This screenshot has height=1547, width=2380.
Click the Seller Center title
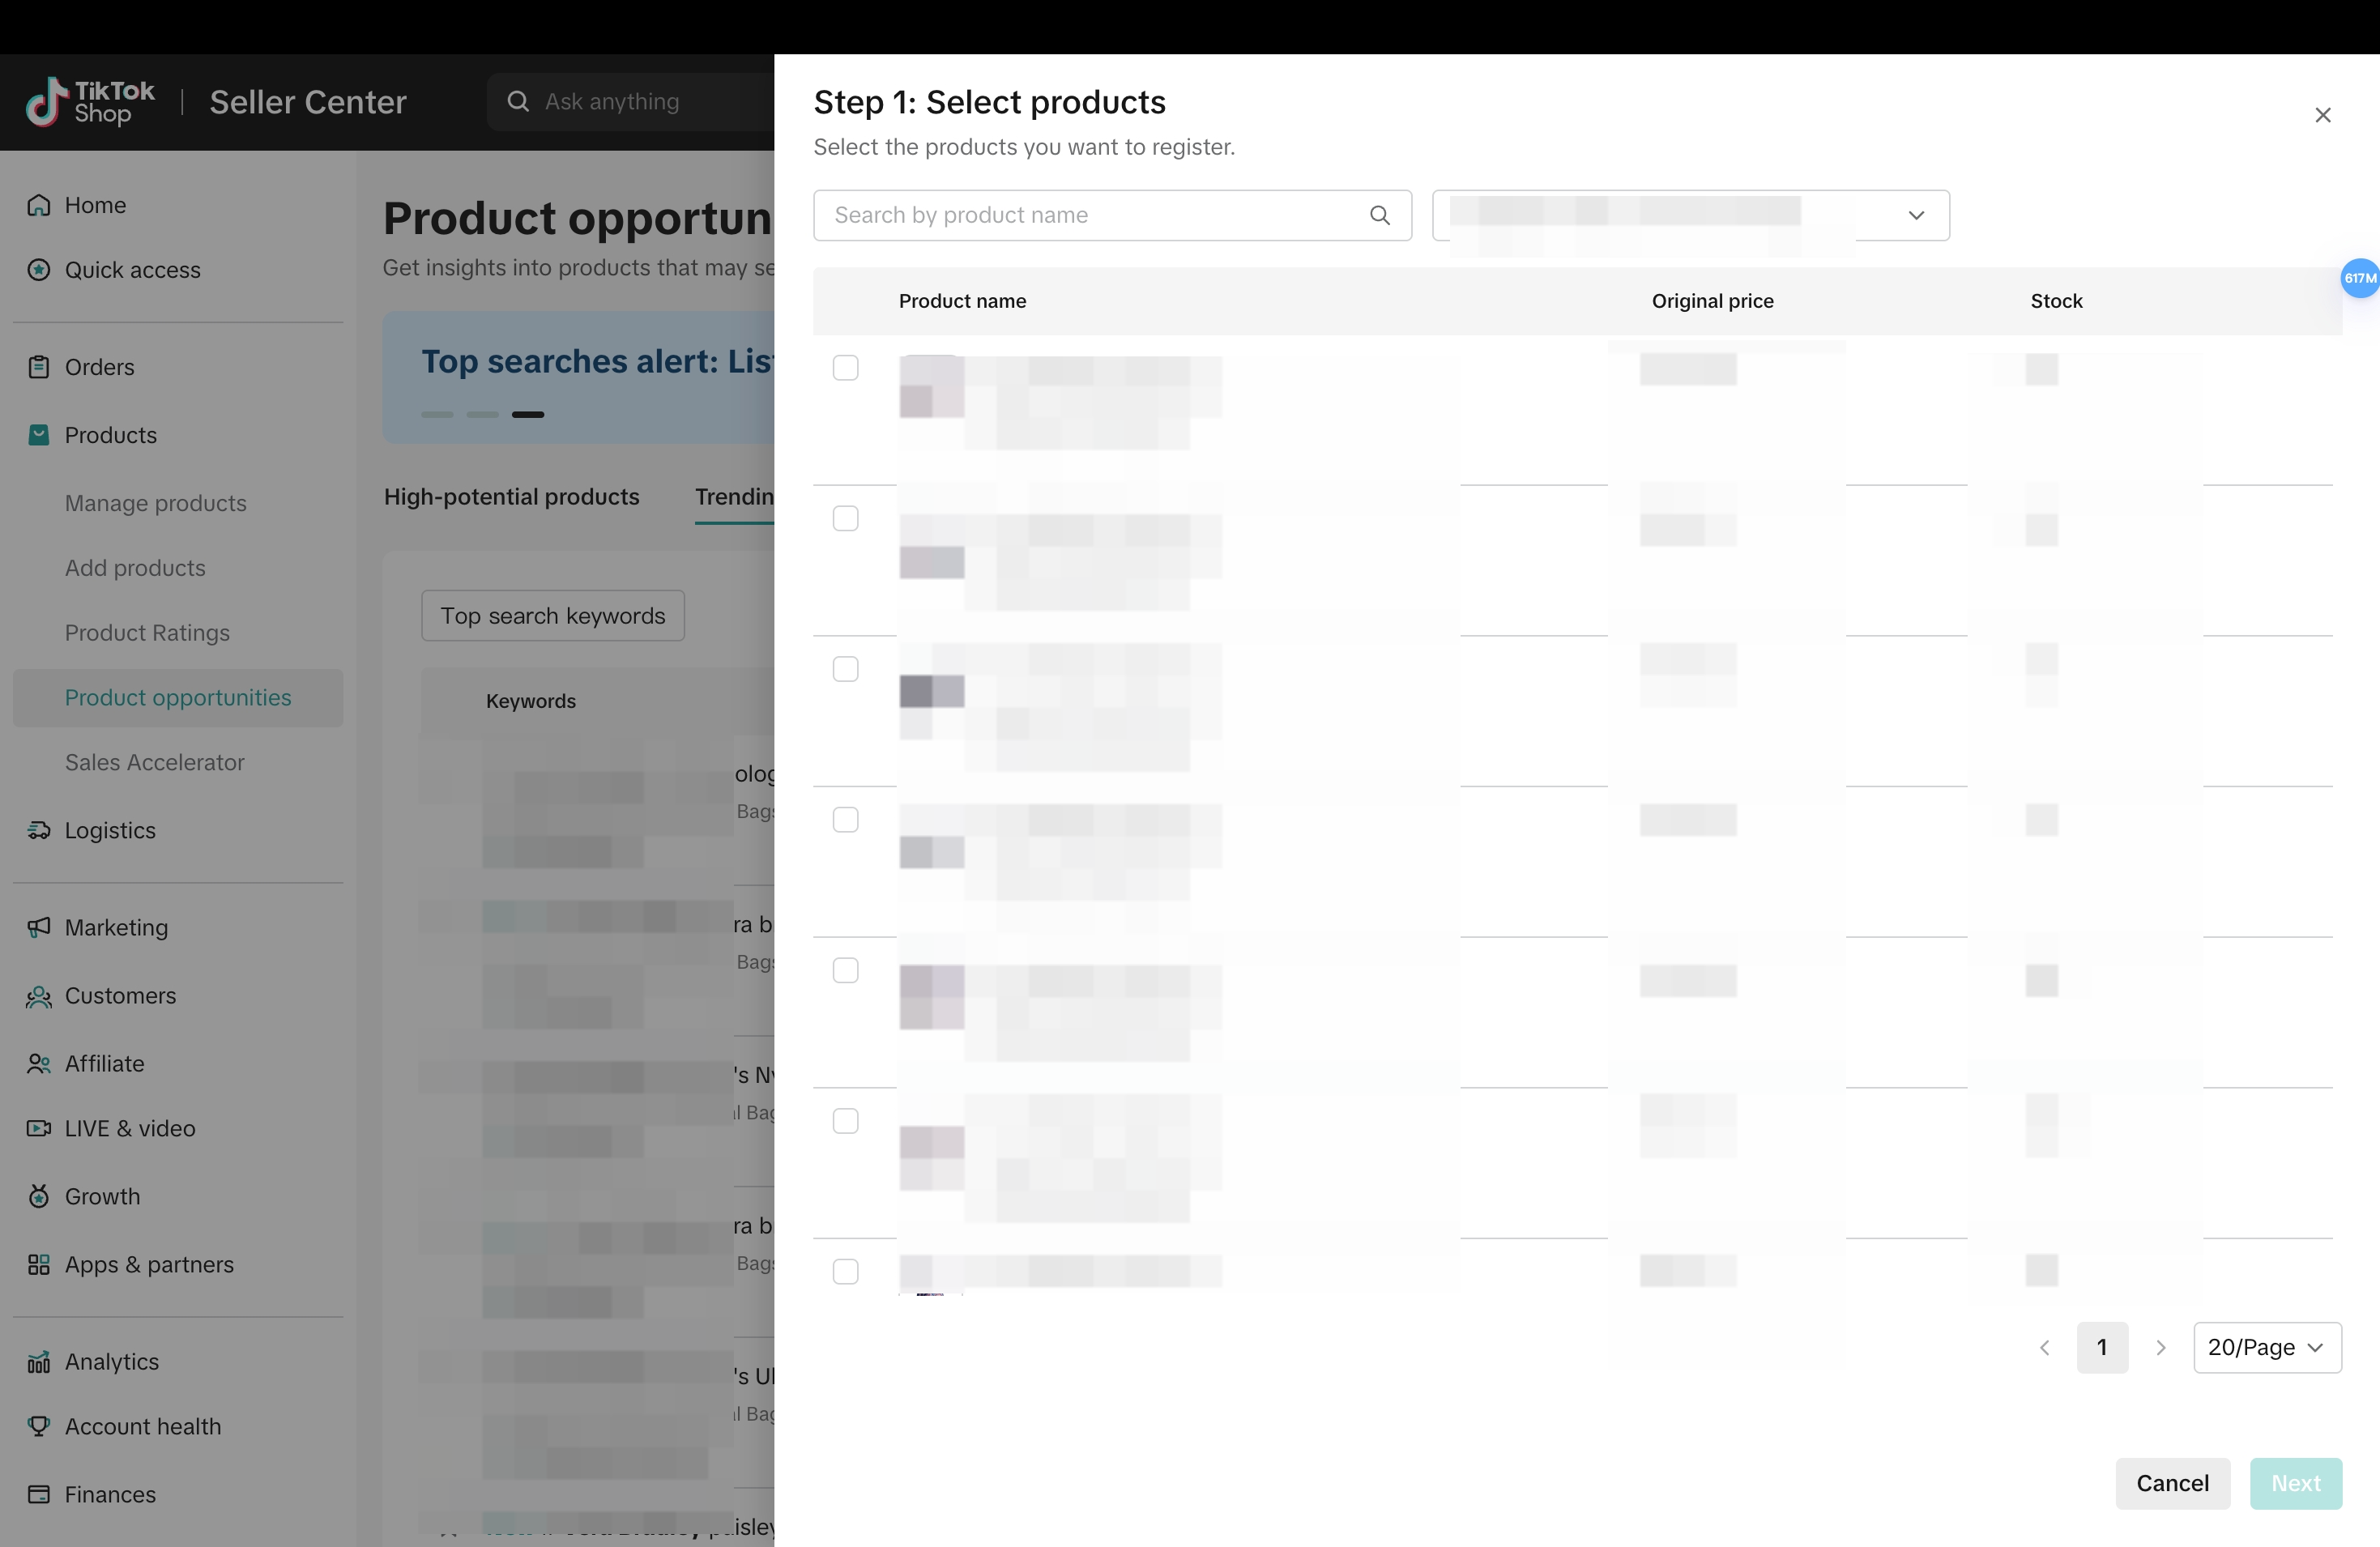tap(308, 102)
